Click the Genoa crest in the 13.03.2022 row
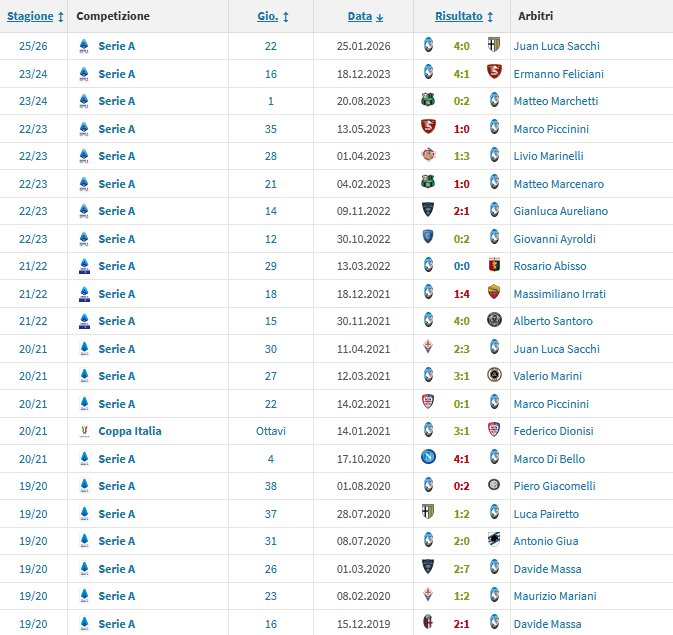 point(493,266)
